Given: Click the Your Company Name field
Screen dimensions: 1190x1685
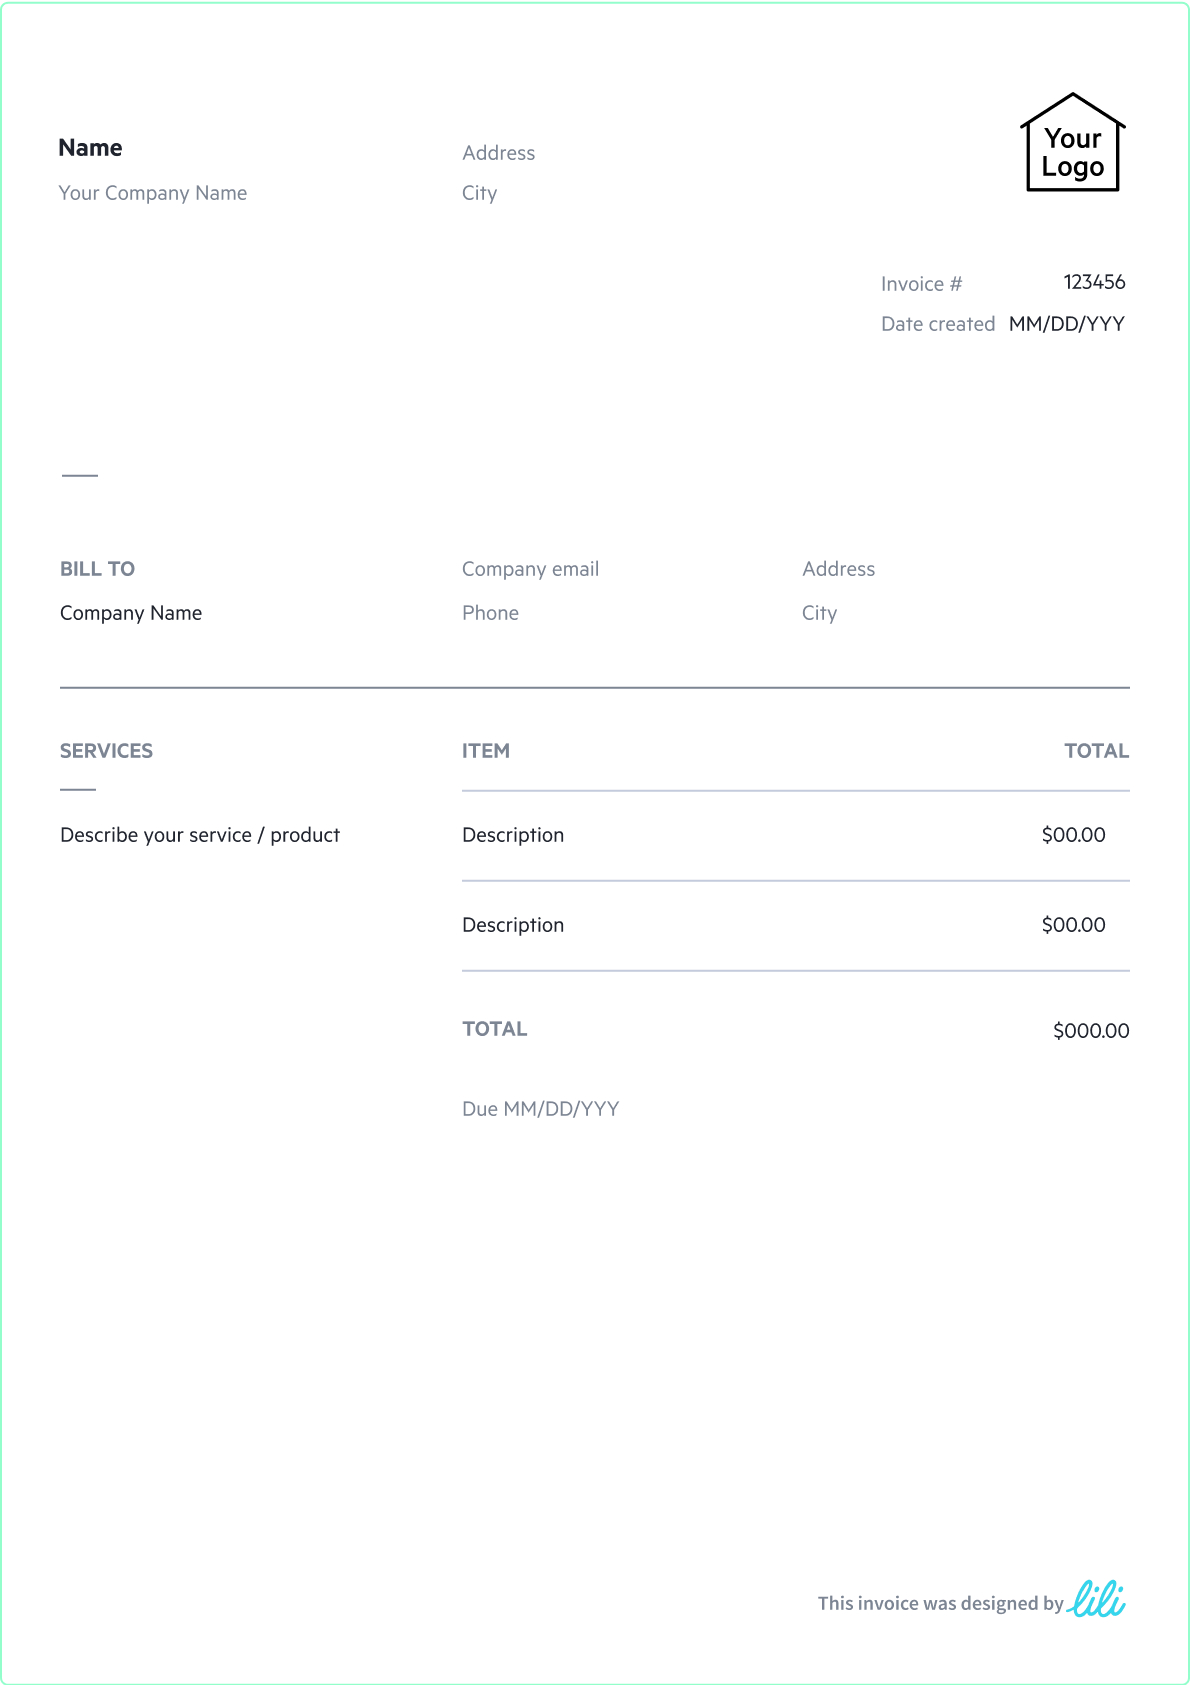Looking at the screenshot, I should [152, 193].
